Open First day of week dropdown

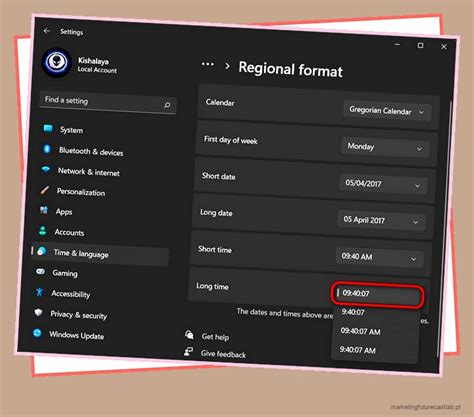click(x=385, y=147)
